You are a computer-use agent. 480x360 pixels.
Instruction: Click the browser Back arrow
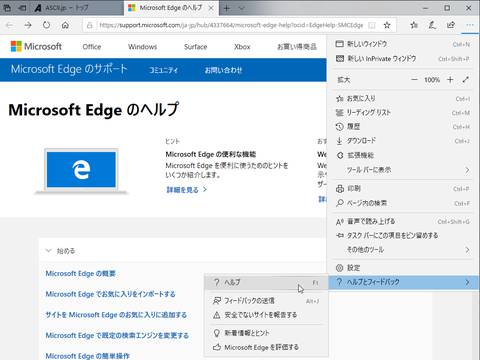9,25
